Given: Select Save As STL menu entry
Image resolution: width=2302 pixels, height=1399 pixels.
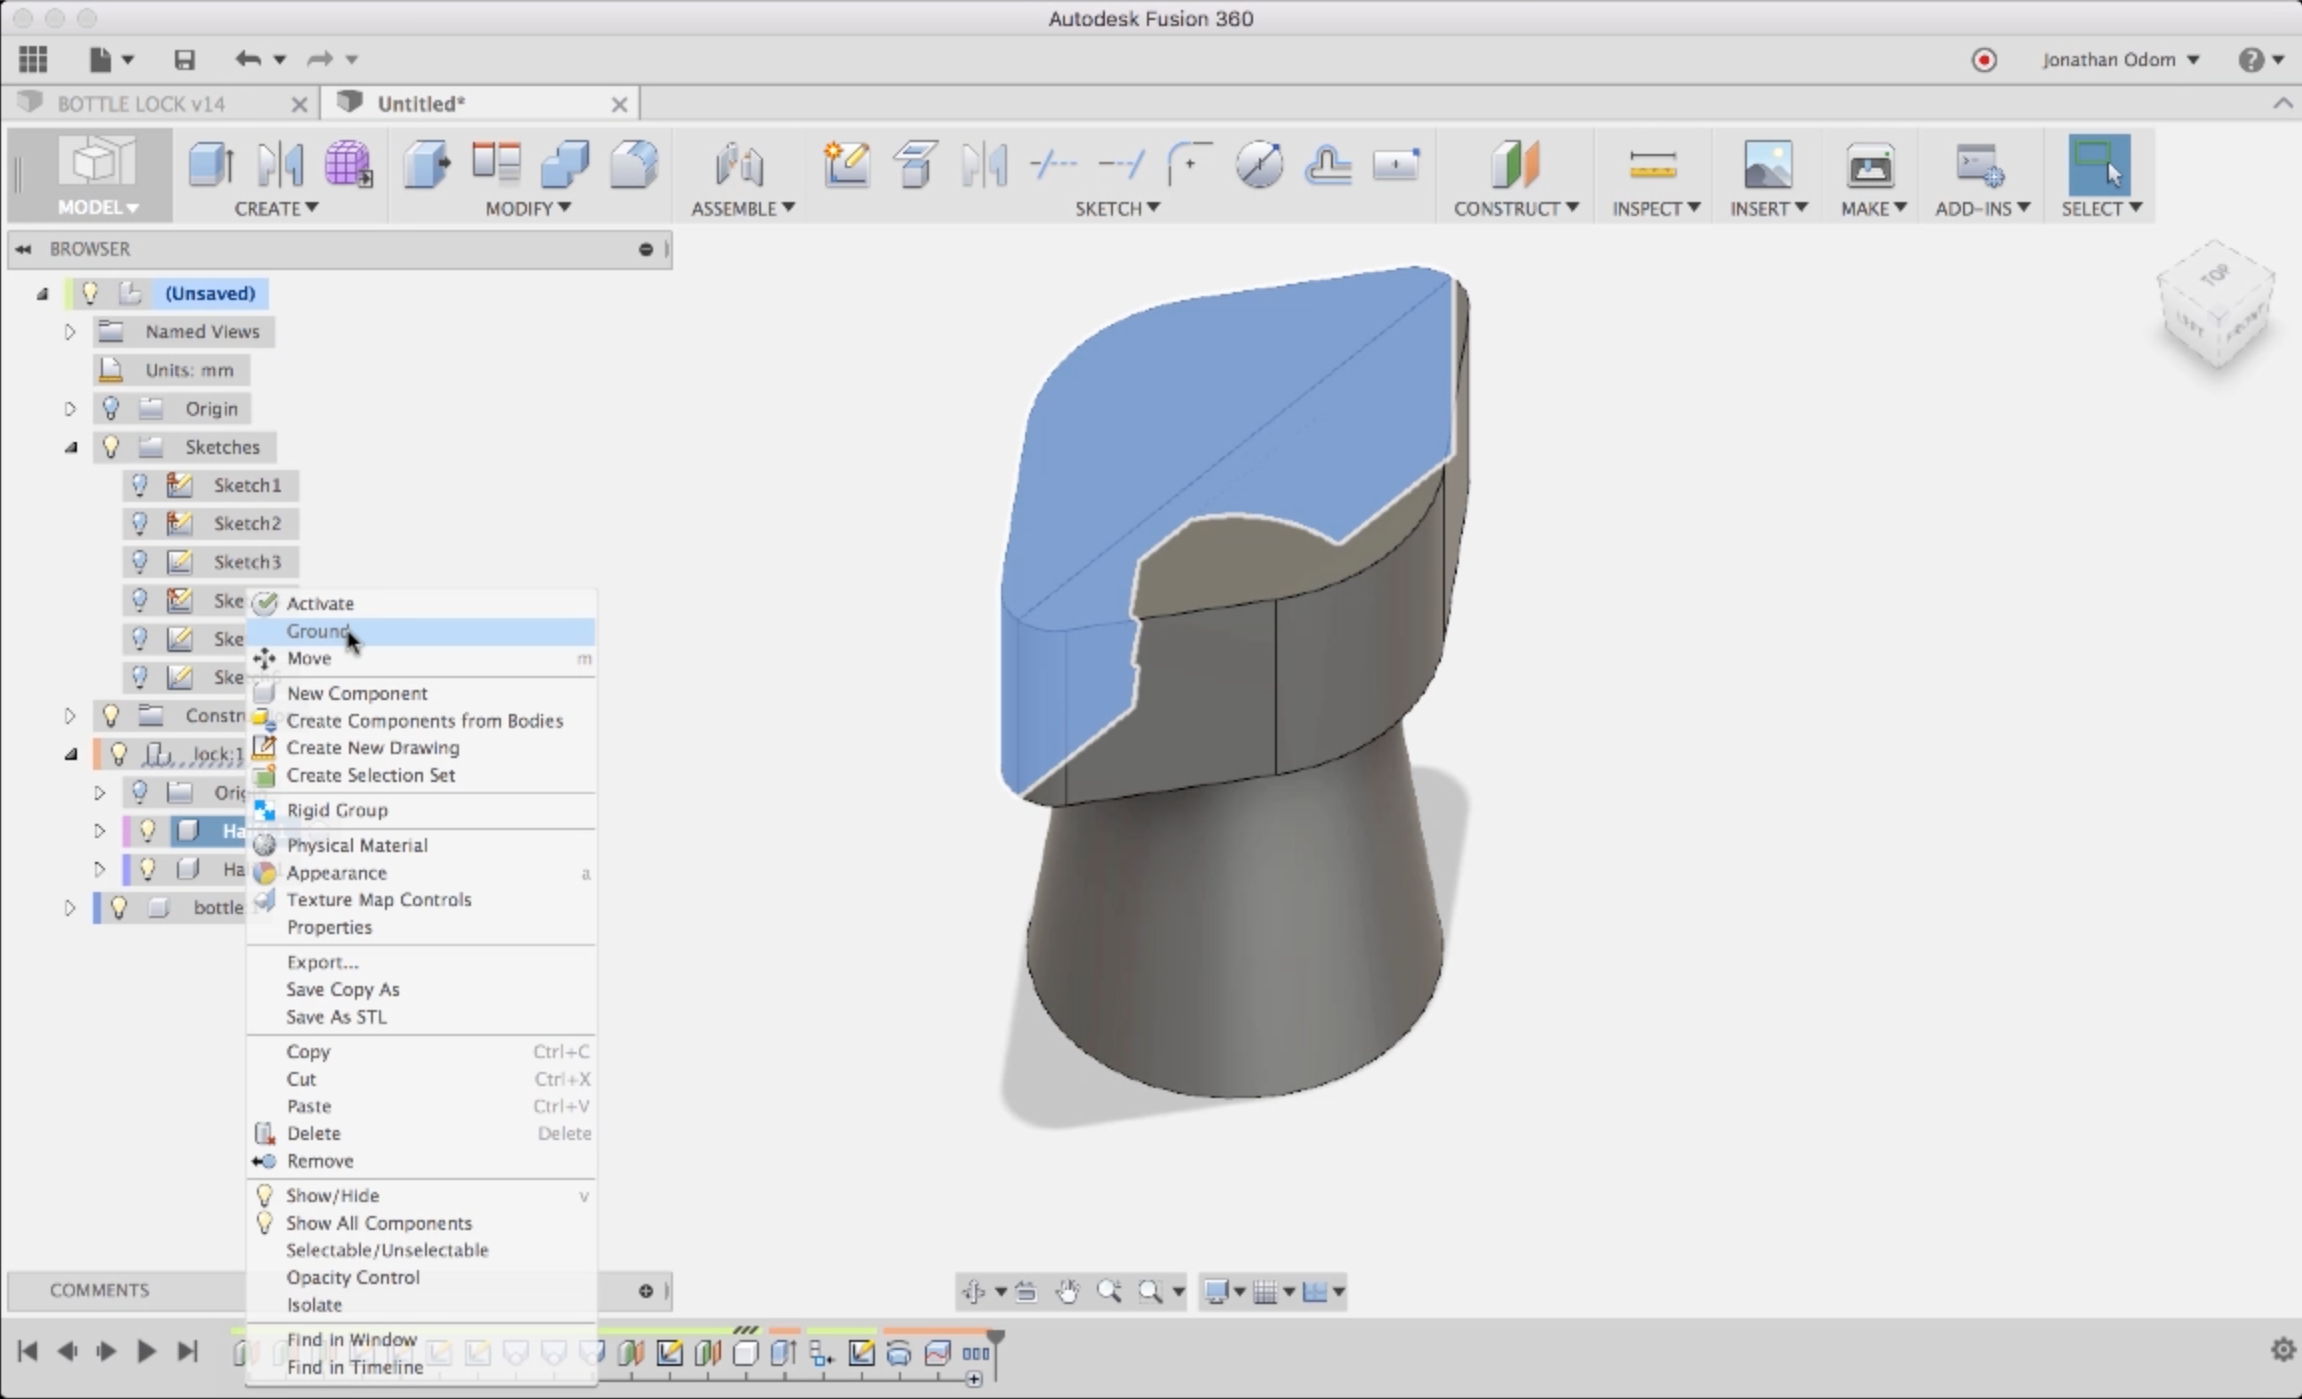Looking at the screenshot, I should 336,1017.
